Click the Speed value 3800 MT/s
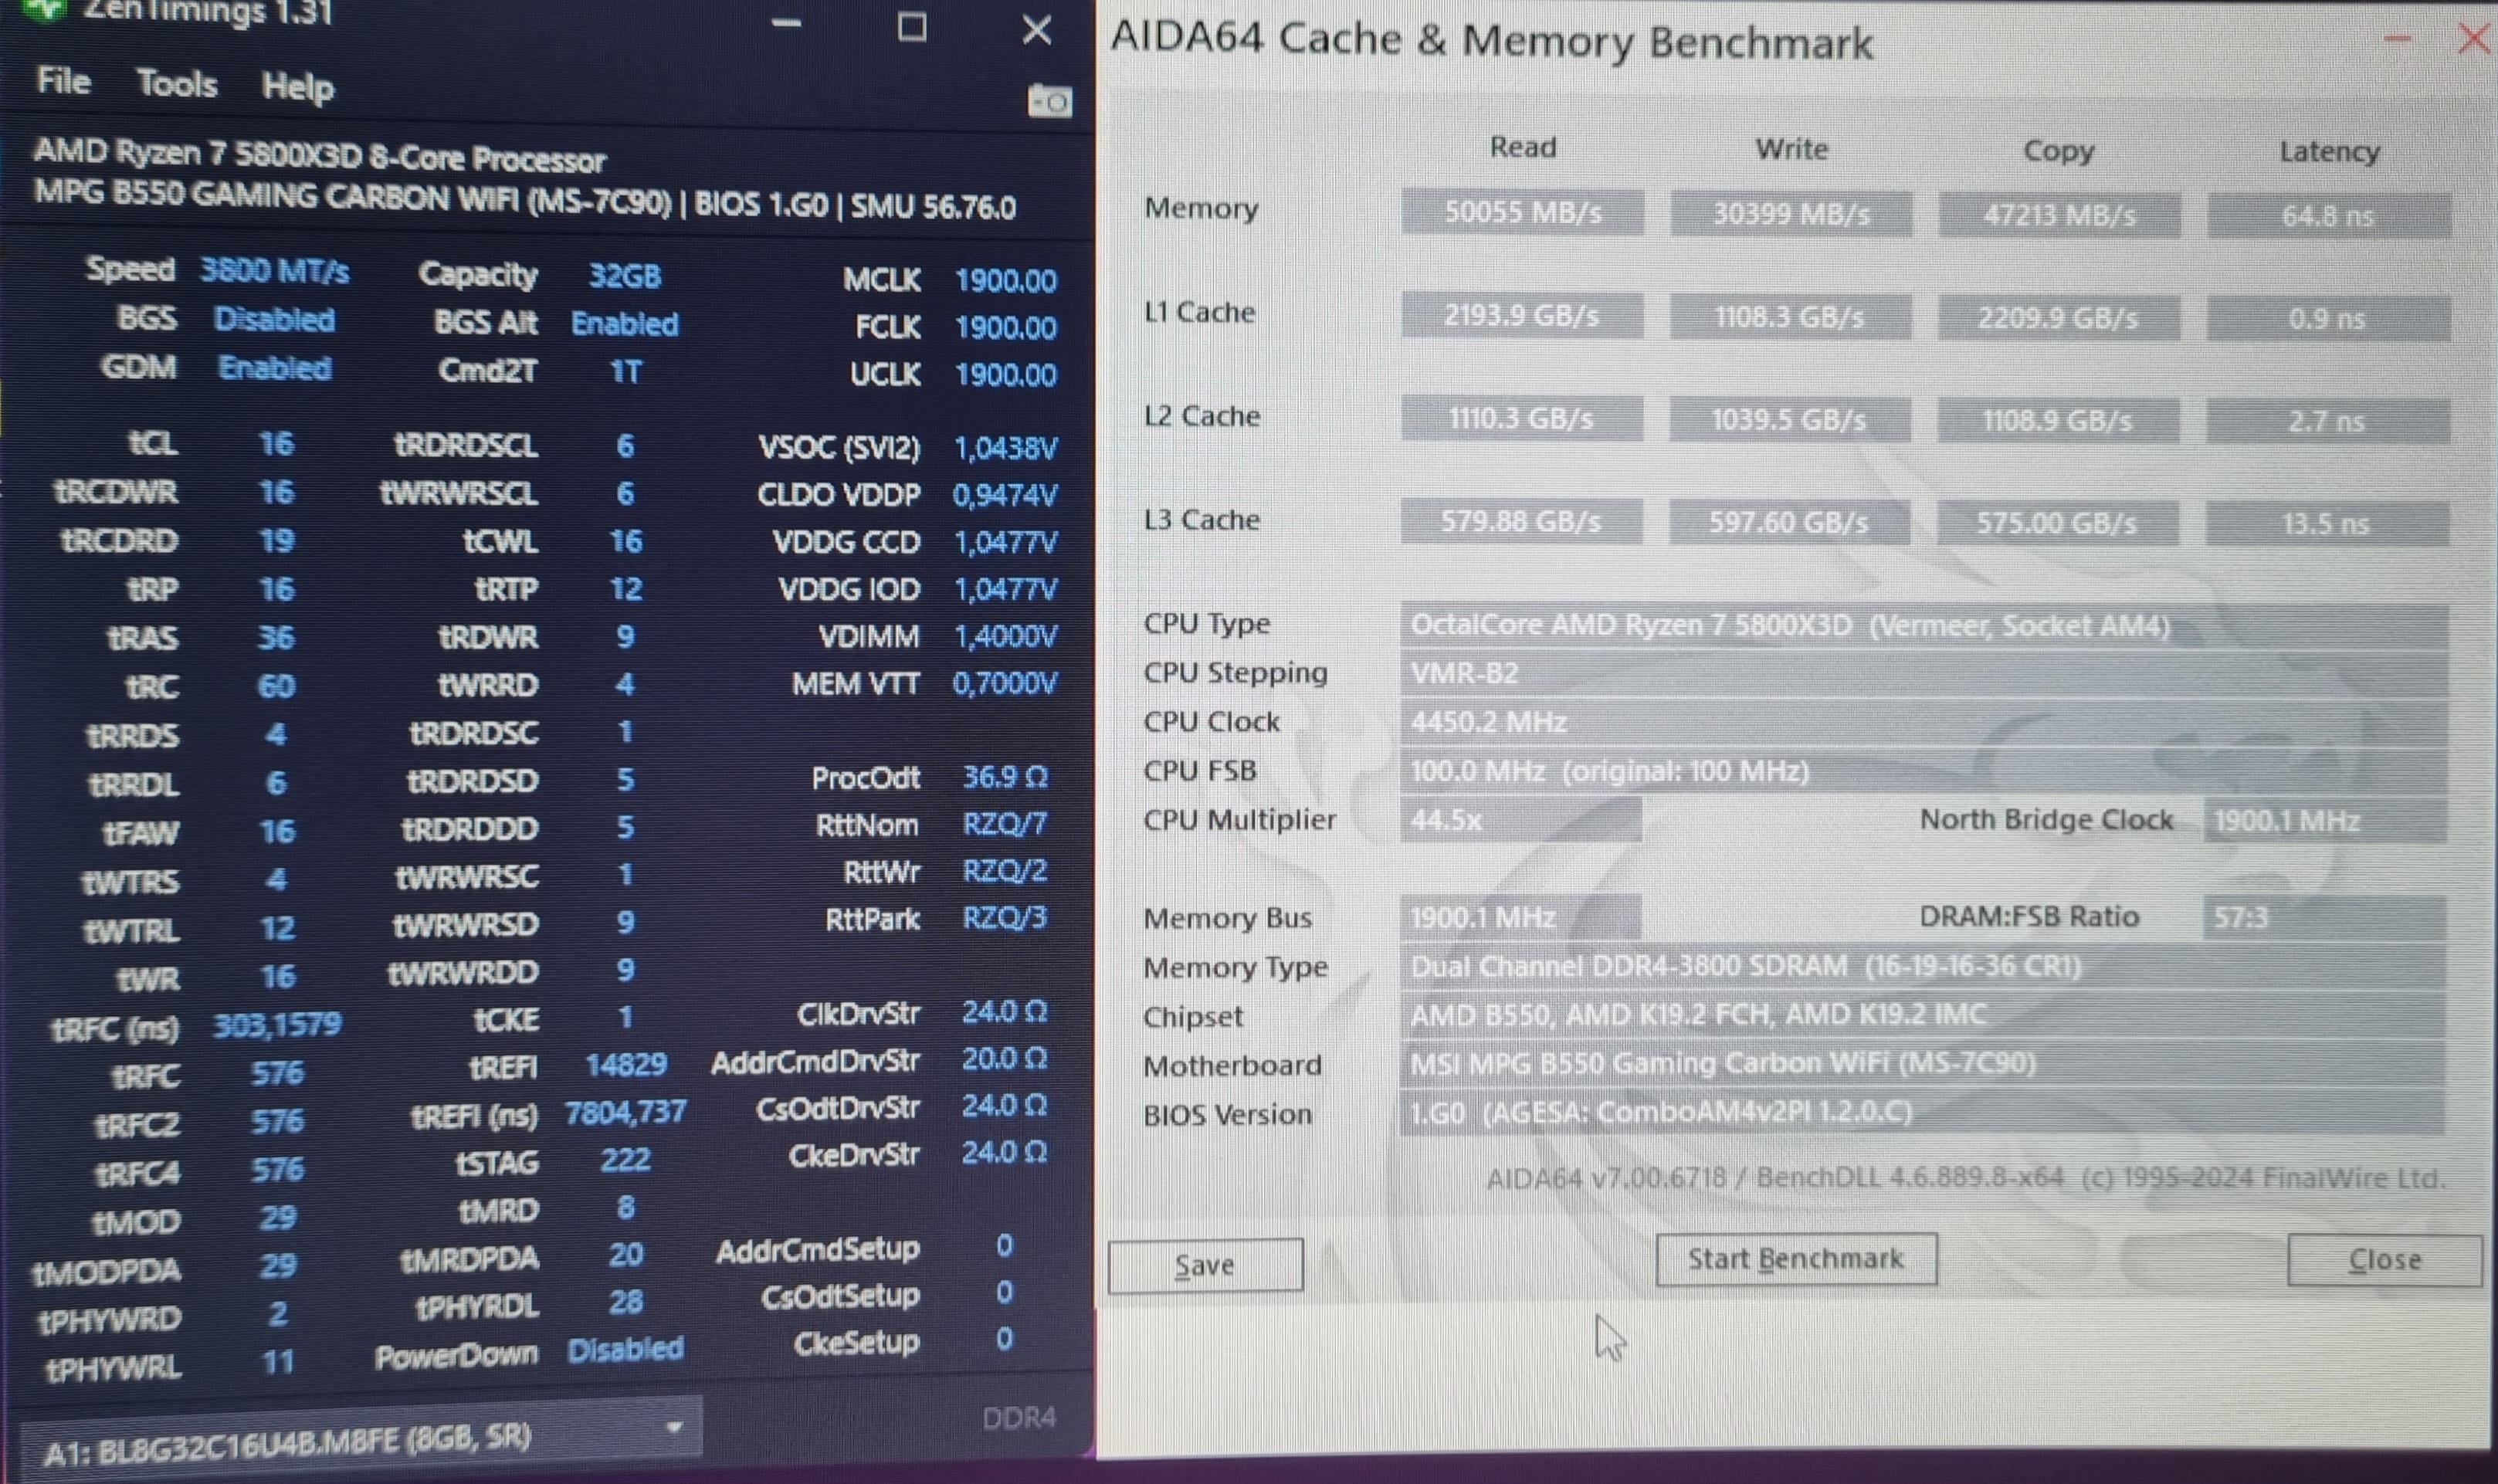This screenshot has height=1484, width=2498. pyautogui.click(x=274, y=271)
